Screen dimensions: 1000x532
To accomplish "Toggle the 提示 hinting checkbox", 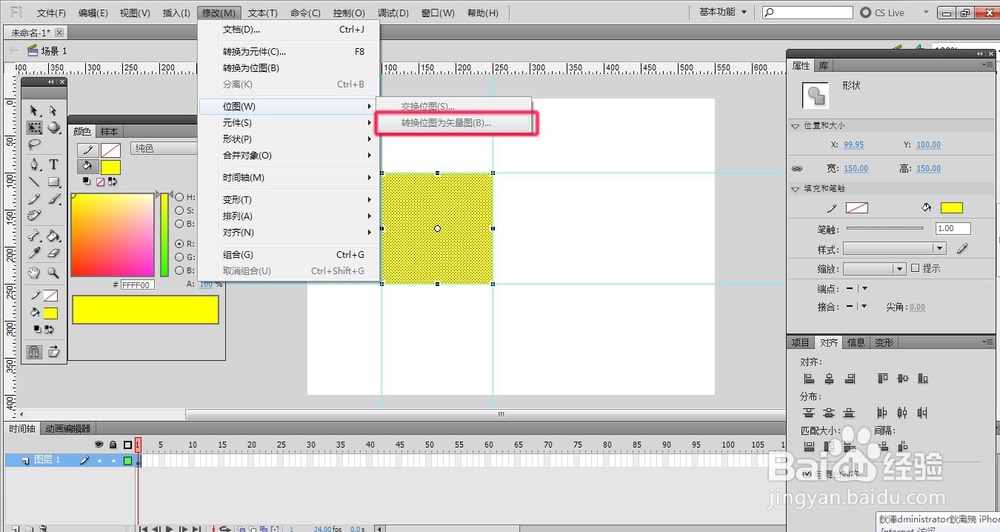I will pyautogui.click(x=915, y=268).
